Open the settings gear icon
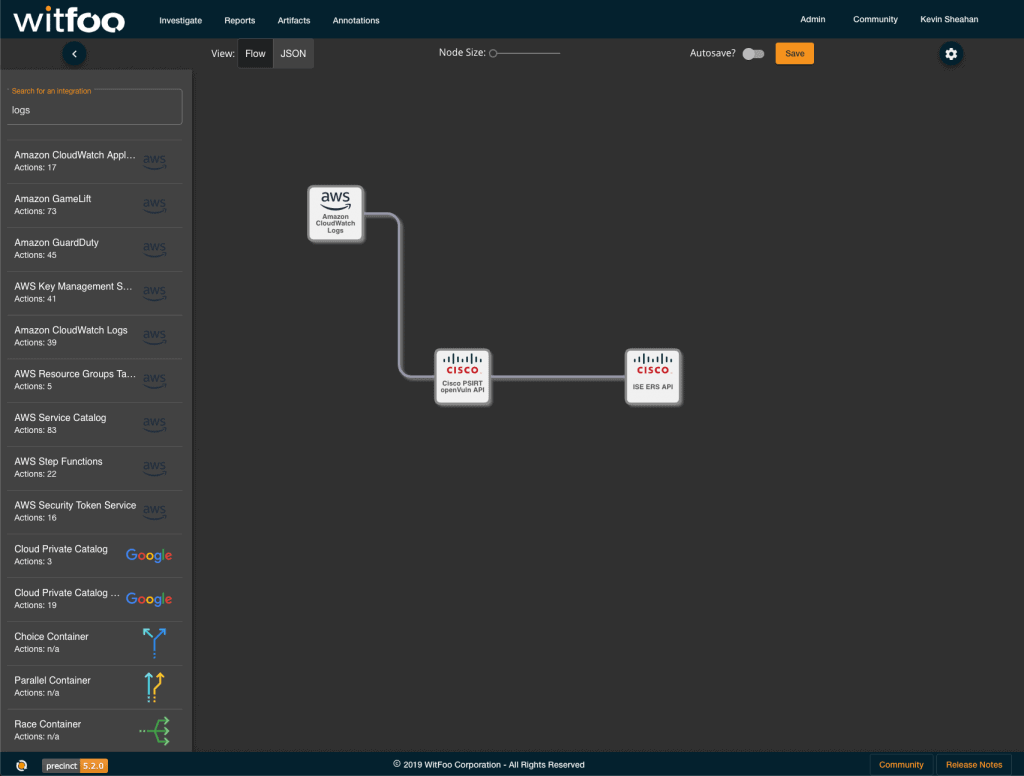The width and height of the screenshot is (1024, 776). point(951,54)
